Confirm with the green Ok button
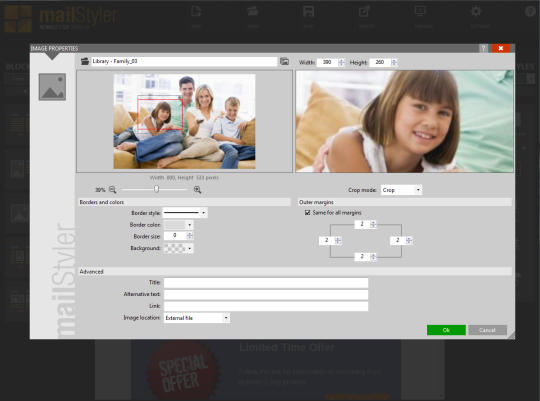540x401 pixels. (x=446, y=330)
